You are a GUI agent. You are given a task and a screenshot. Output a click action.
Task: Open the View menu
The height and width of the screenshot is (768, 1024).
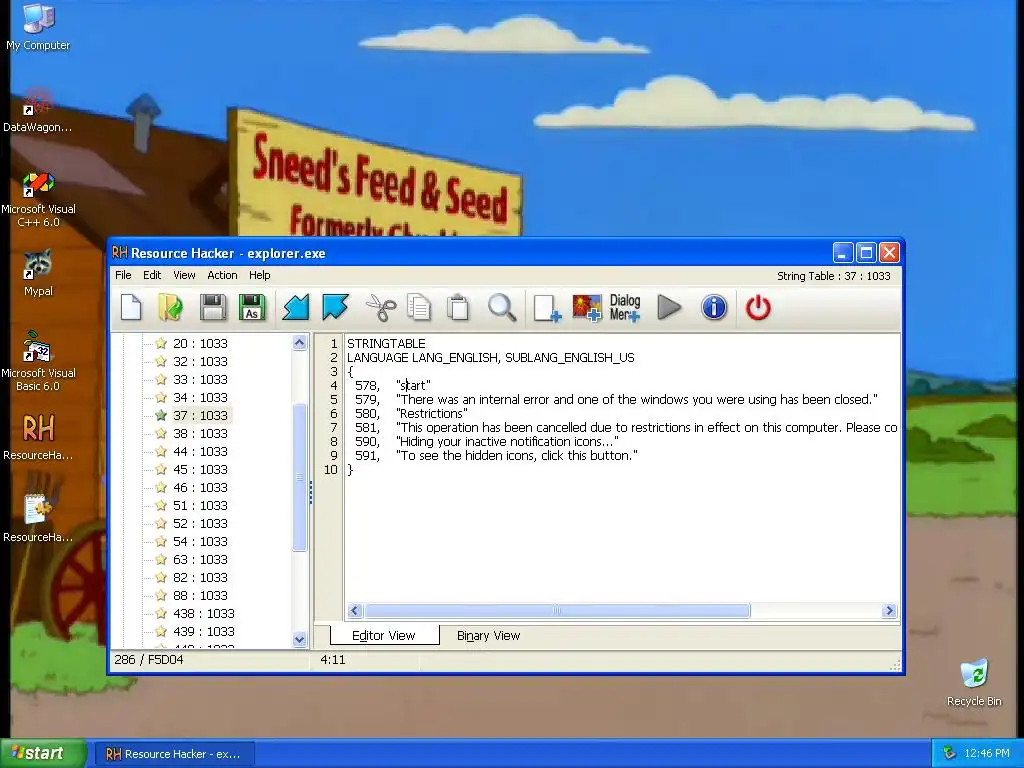point(184,275)
